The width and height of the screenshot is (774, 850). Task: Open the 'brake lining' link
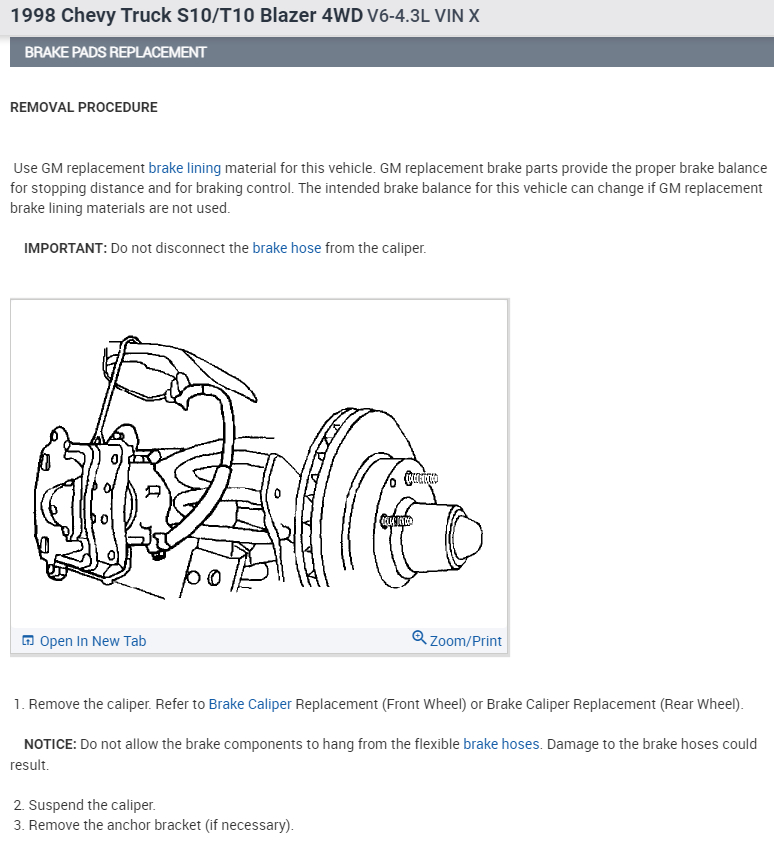pyautogui.click(x=185, y=168)
